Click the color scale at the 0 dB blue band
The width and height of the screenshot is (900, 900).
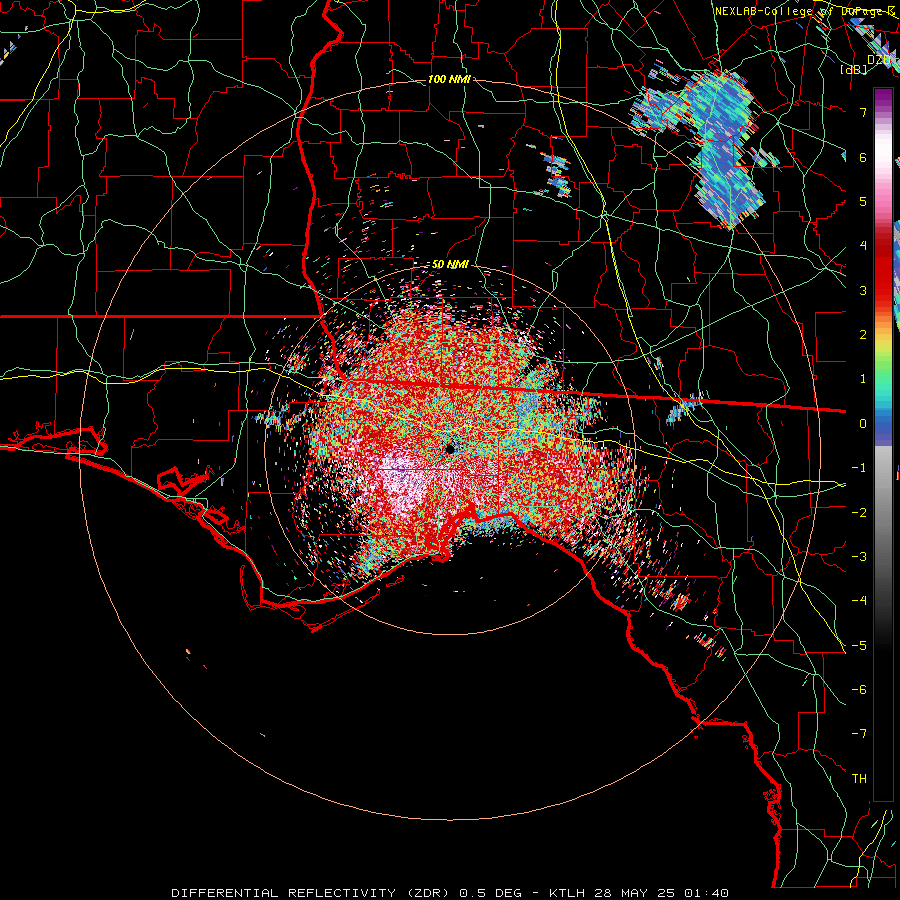[883, 424]
